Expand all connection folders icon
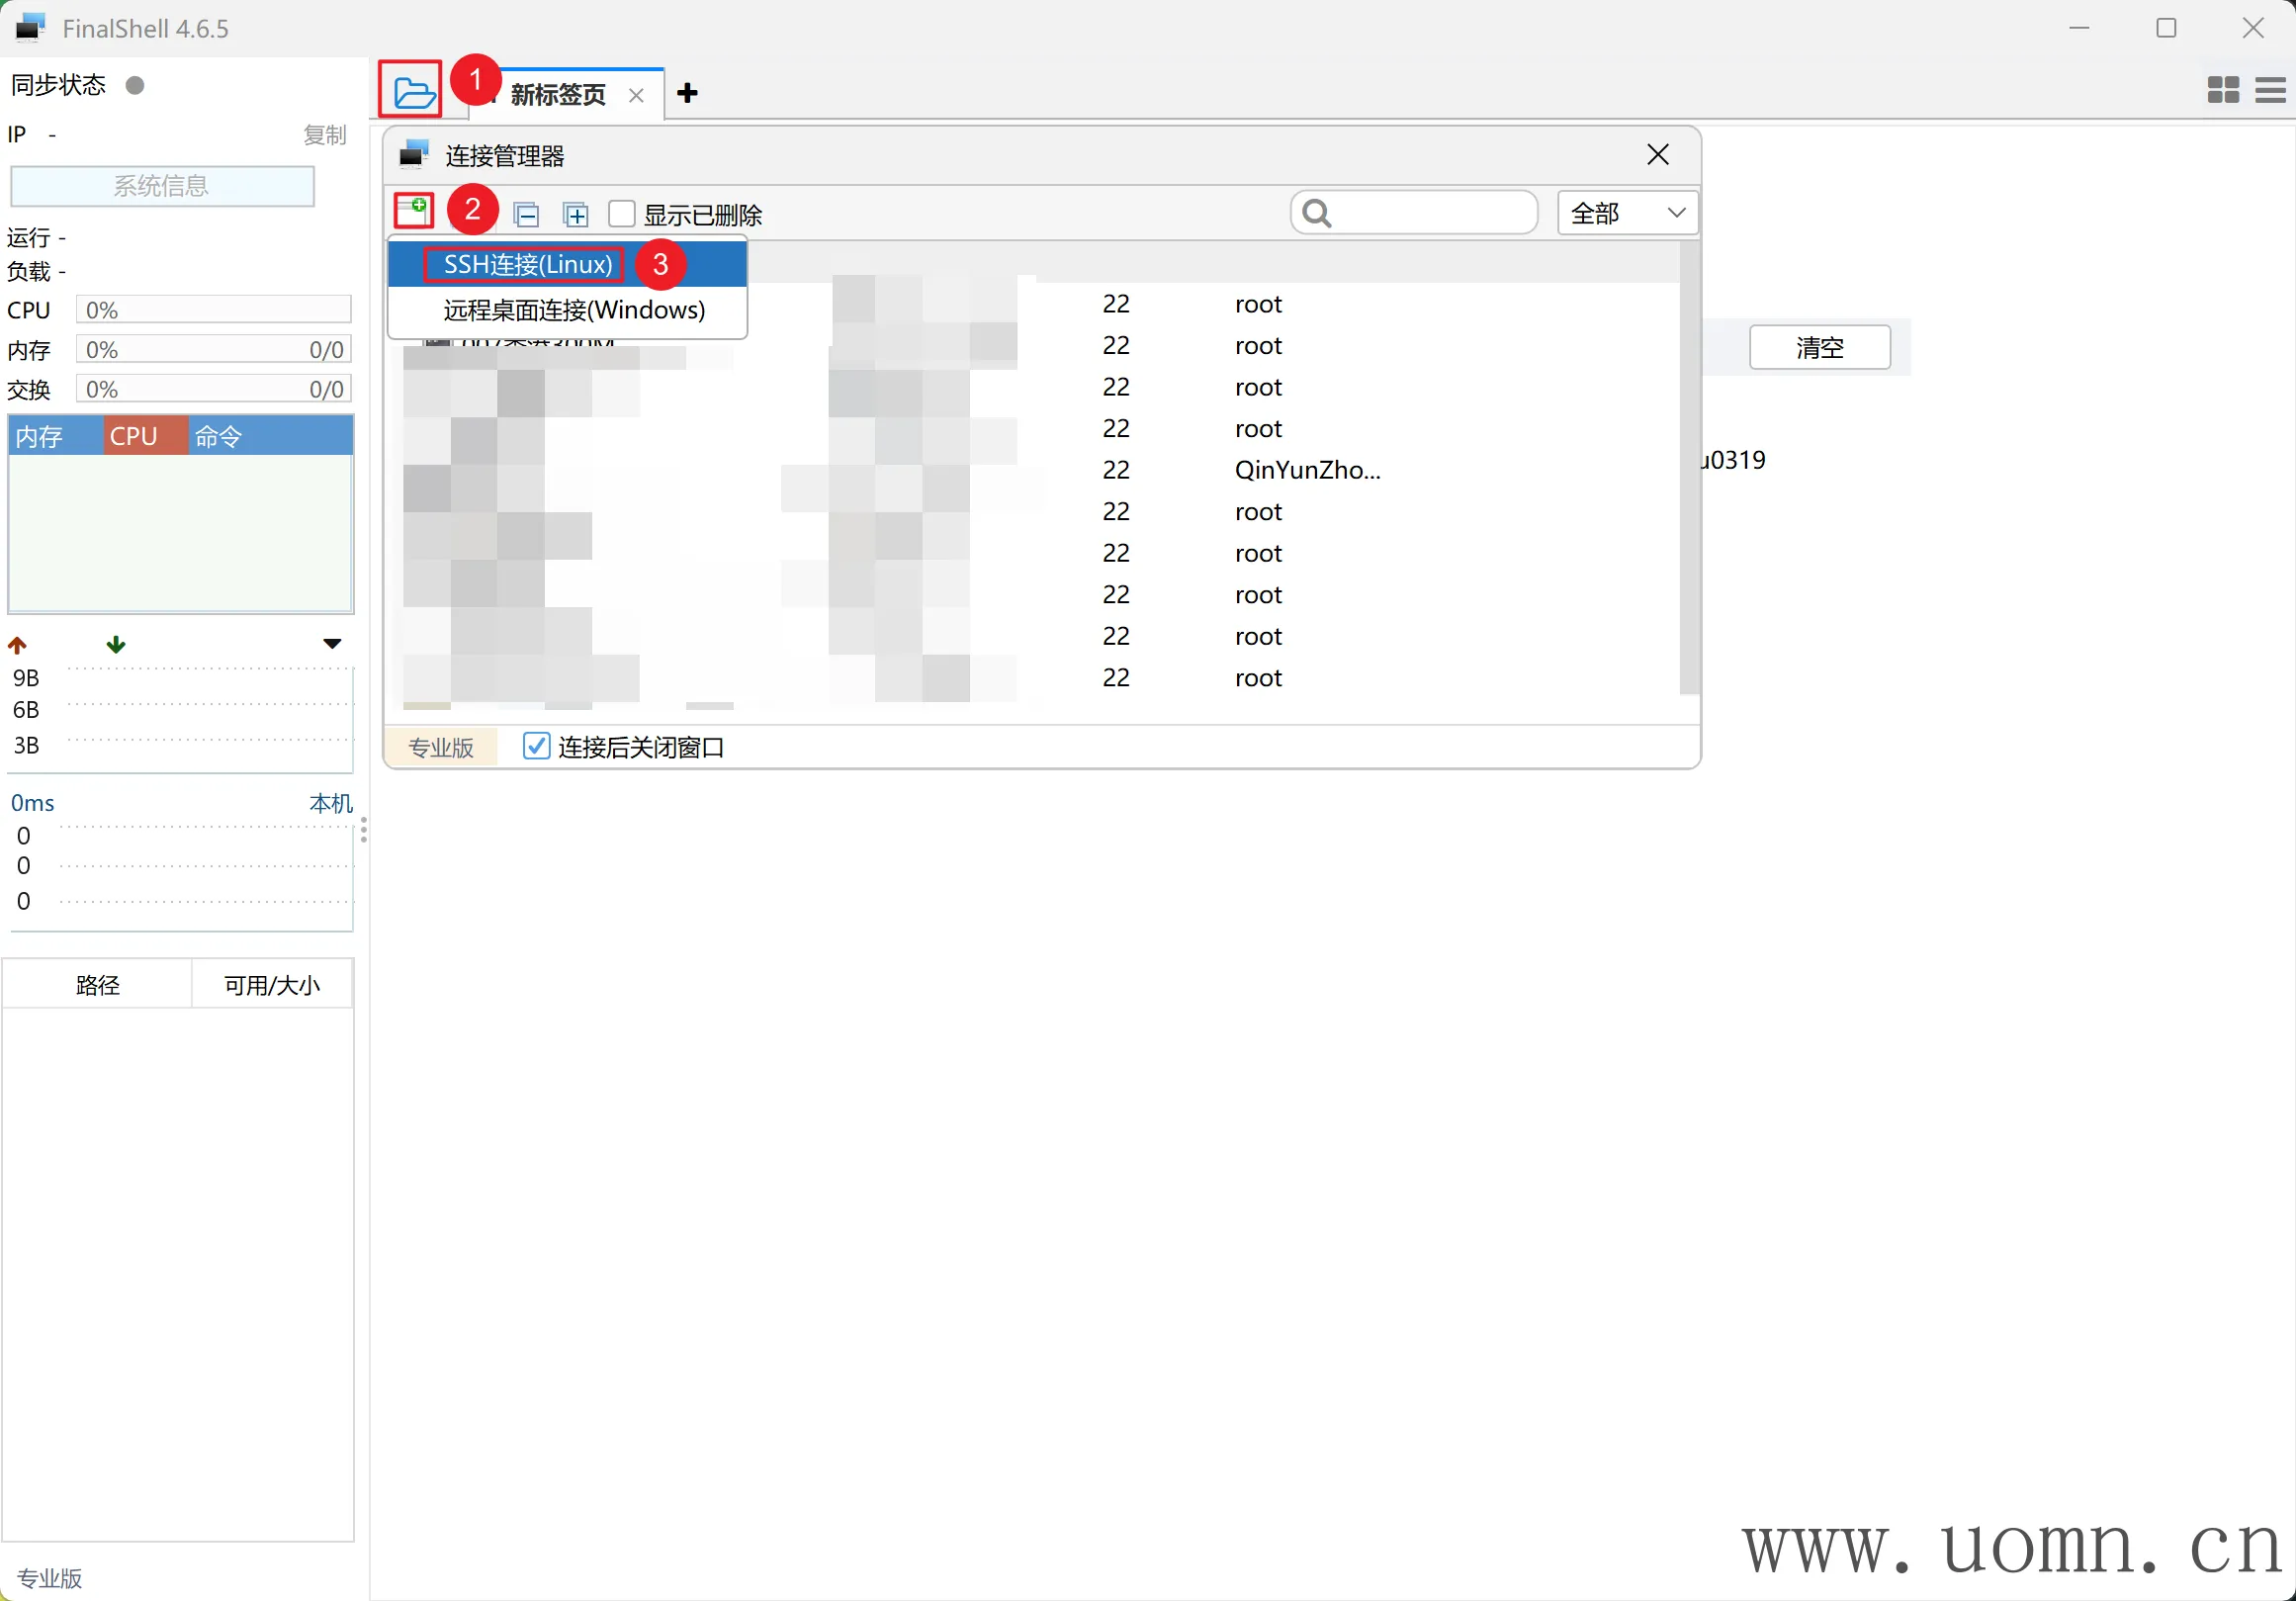 pyautogui.click(x=575, y=215)
